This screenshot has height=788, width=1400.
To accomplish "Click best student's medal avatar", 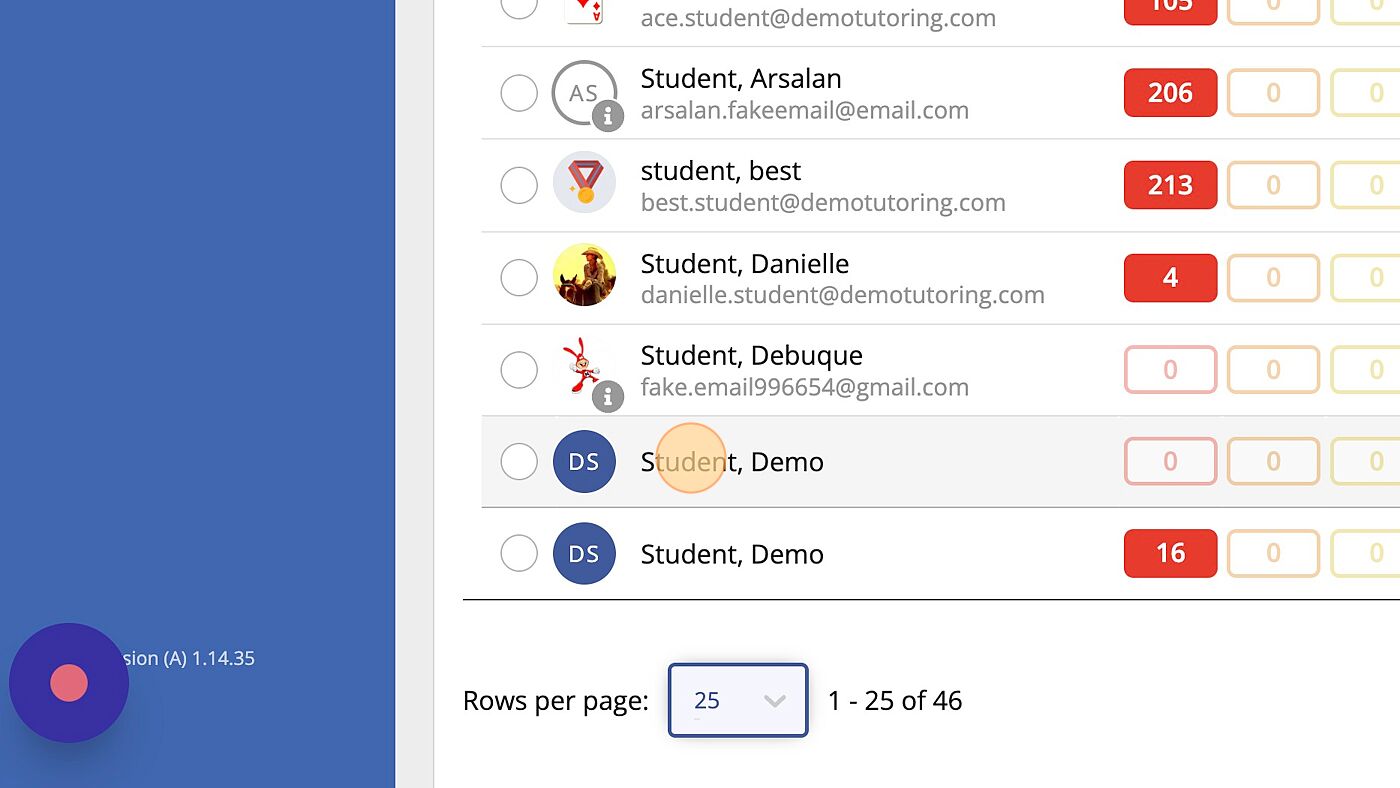I will (584, 184).
